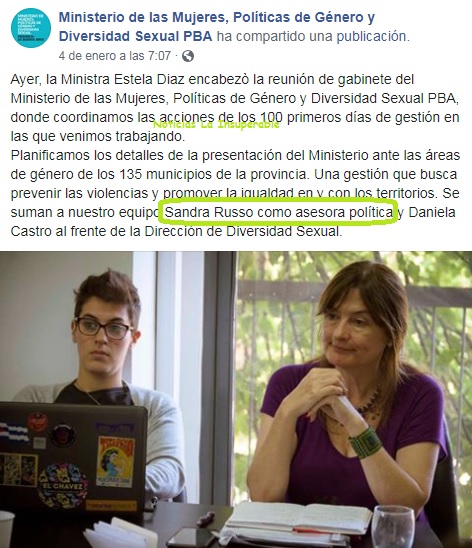Click the green beaded bracelet on wrist
This screenshot has height=548, width=472.
[365, 442]
